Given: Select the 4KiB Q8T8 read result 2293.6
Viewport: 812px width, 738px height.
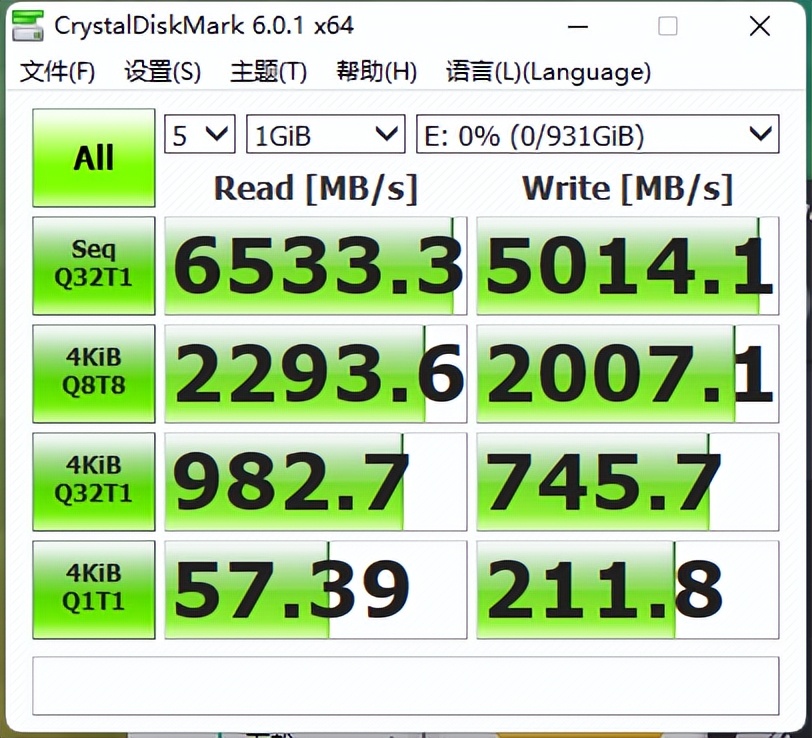Looking at the screenshot, I should pos(316,373).
